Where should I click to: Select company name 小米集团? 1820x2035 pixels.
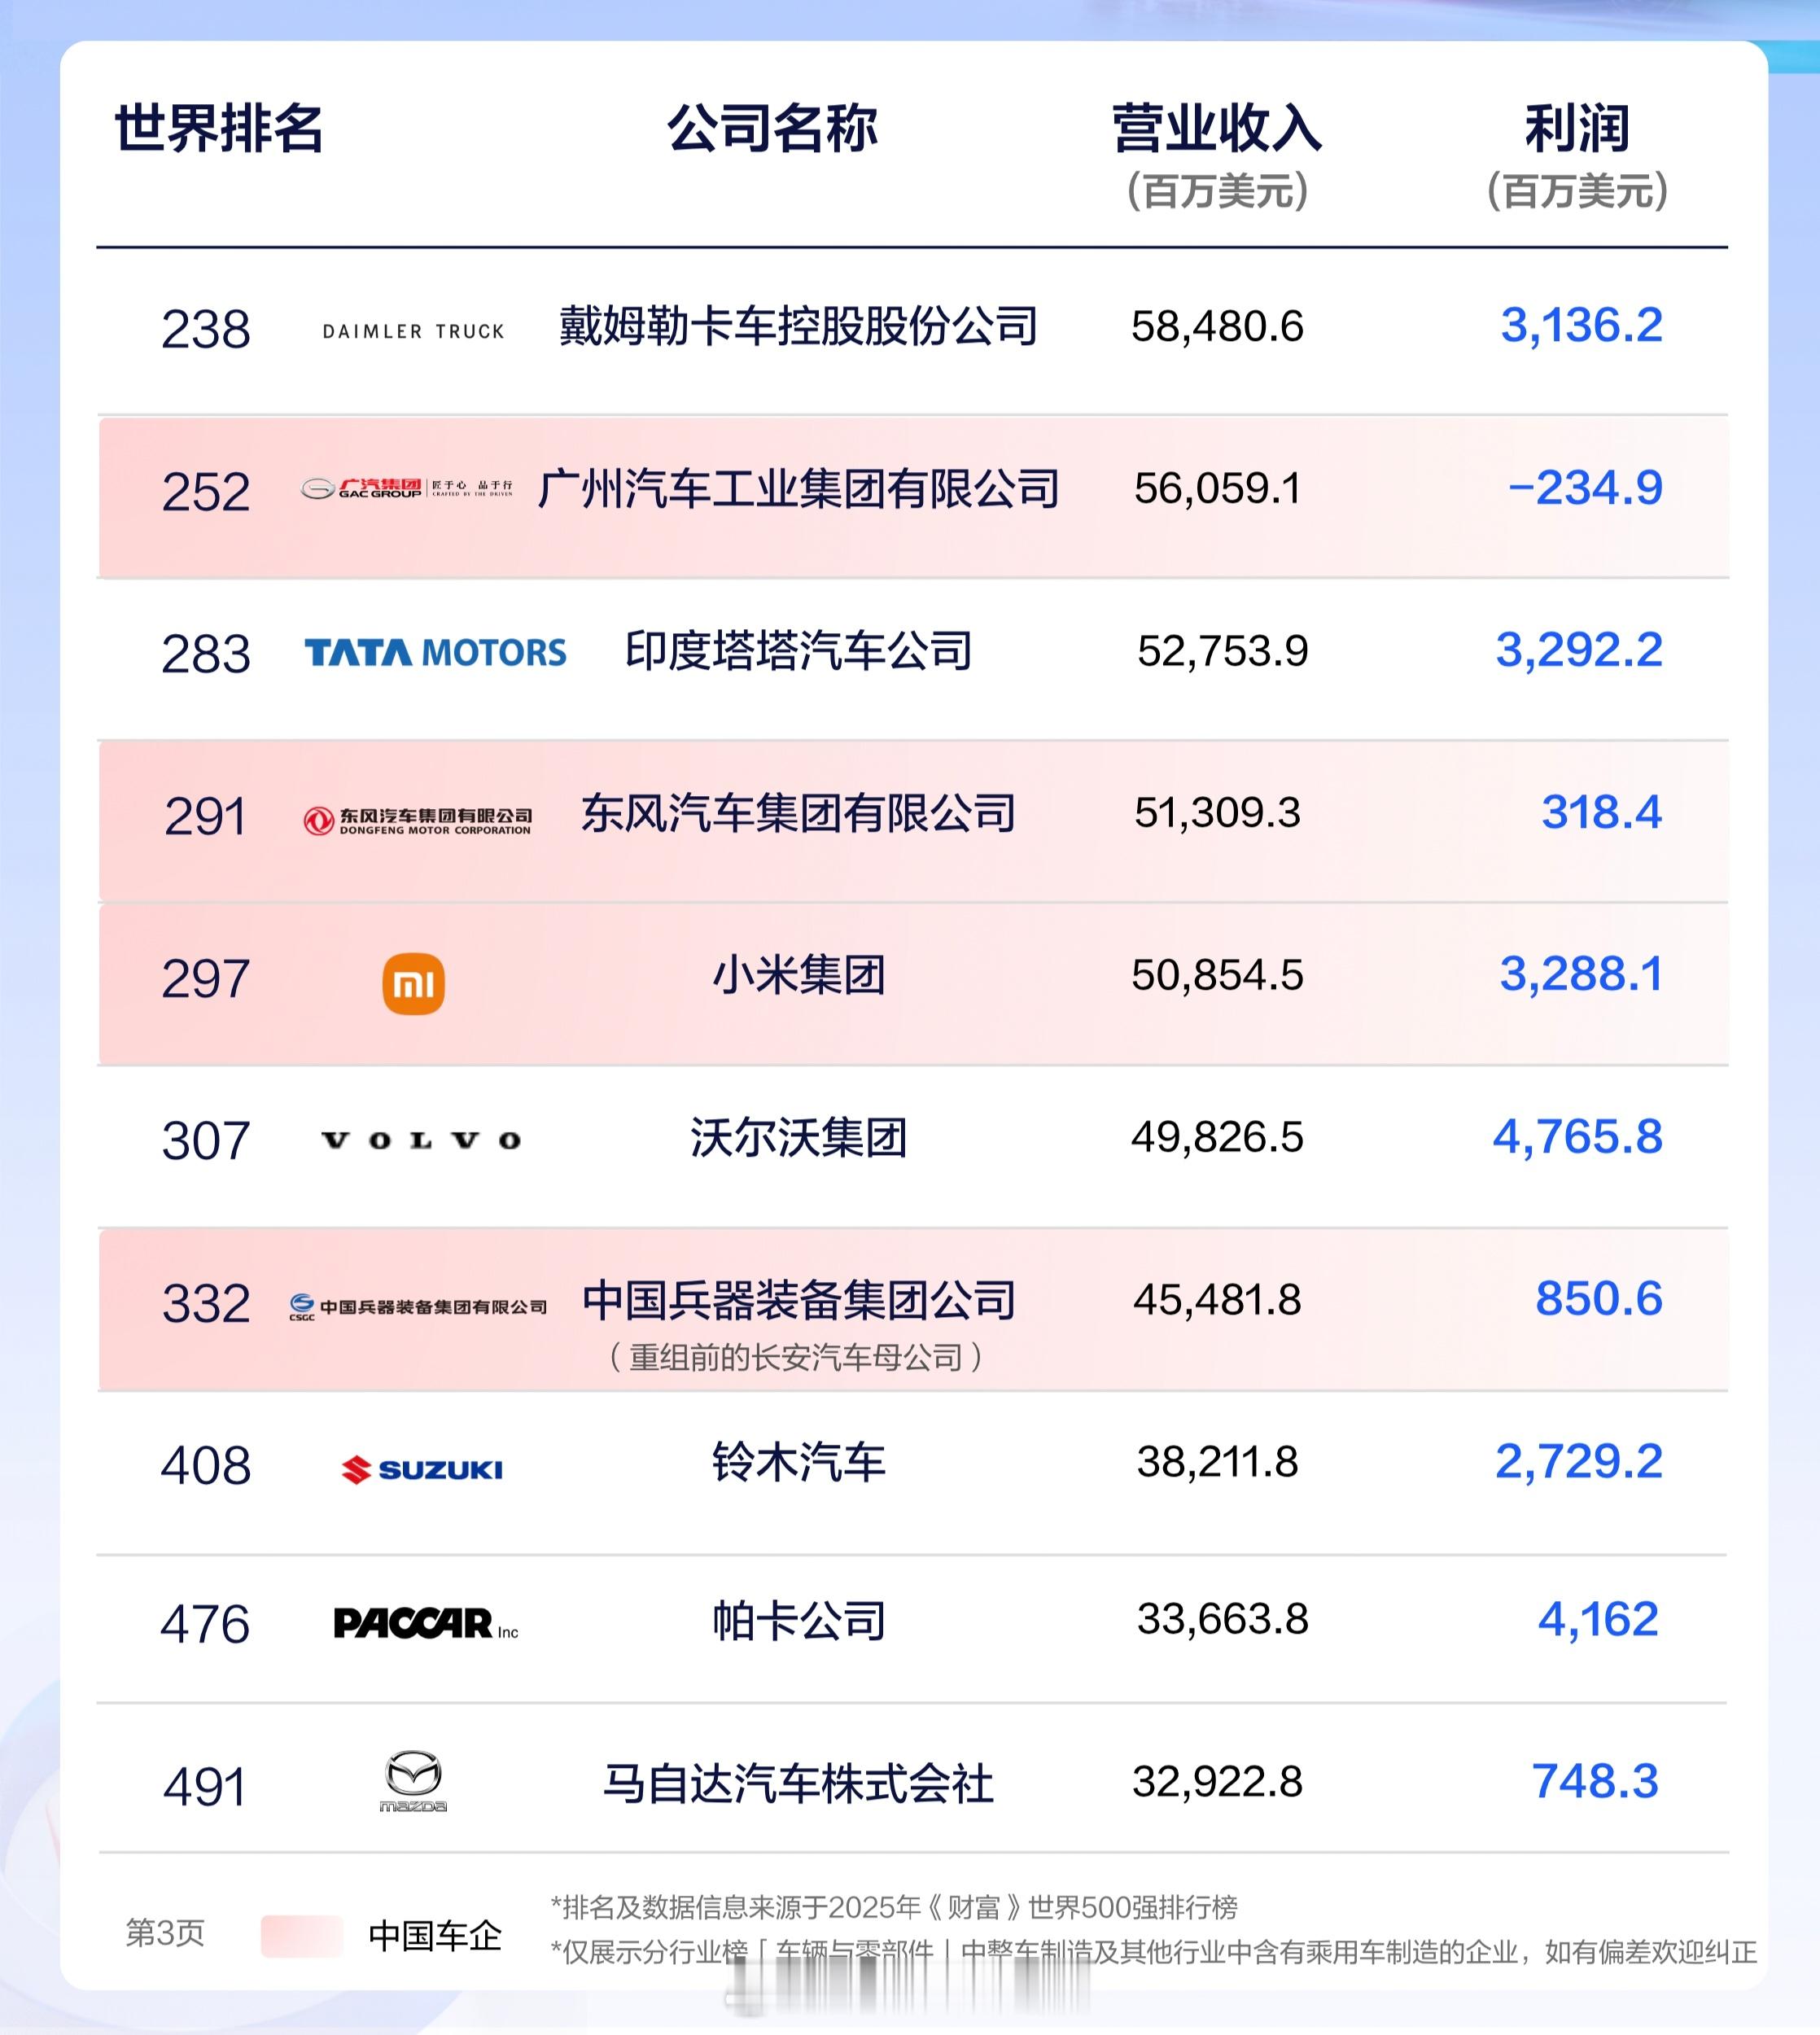[798, 975]
